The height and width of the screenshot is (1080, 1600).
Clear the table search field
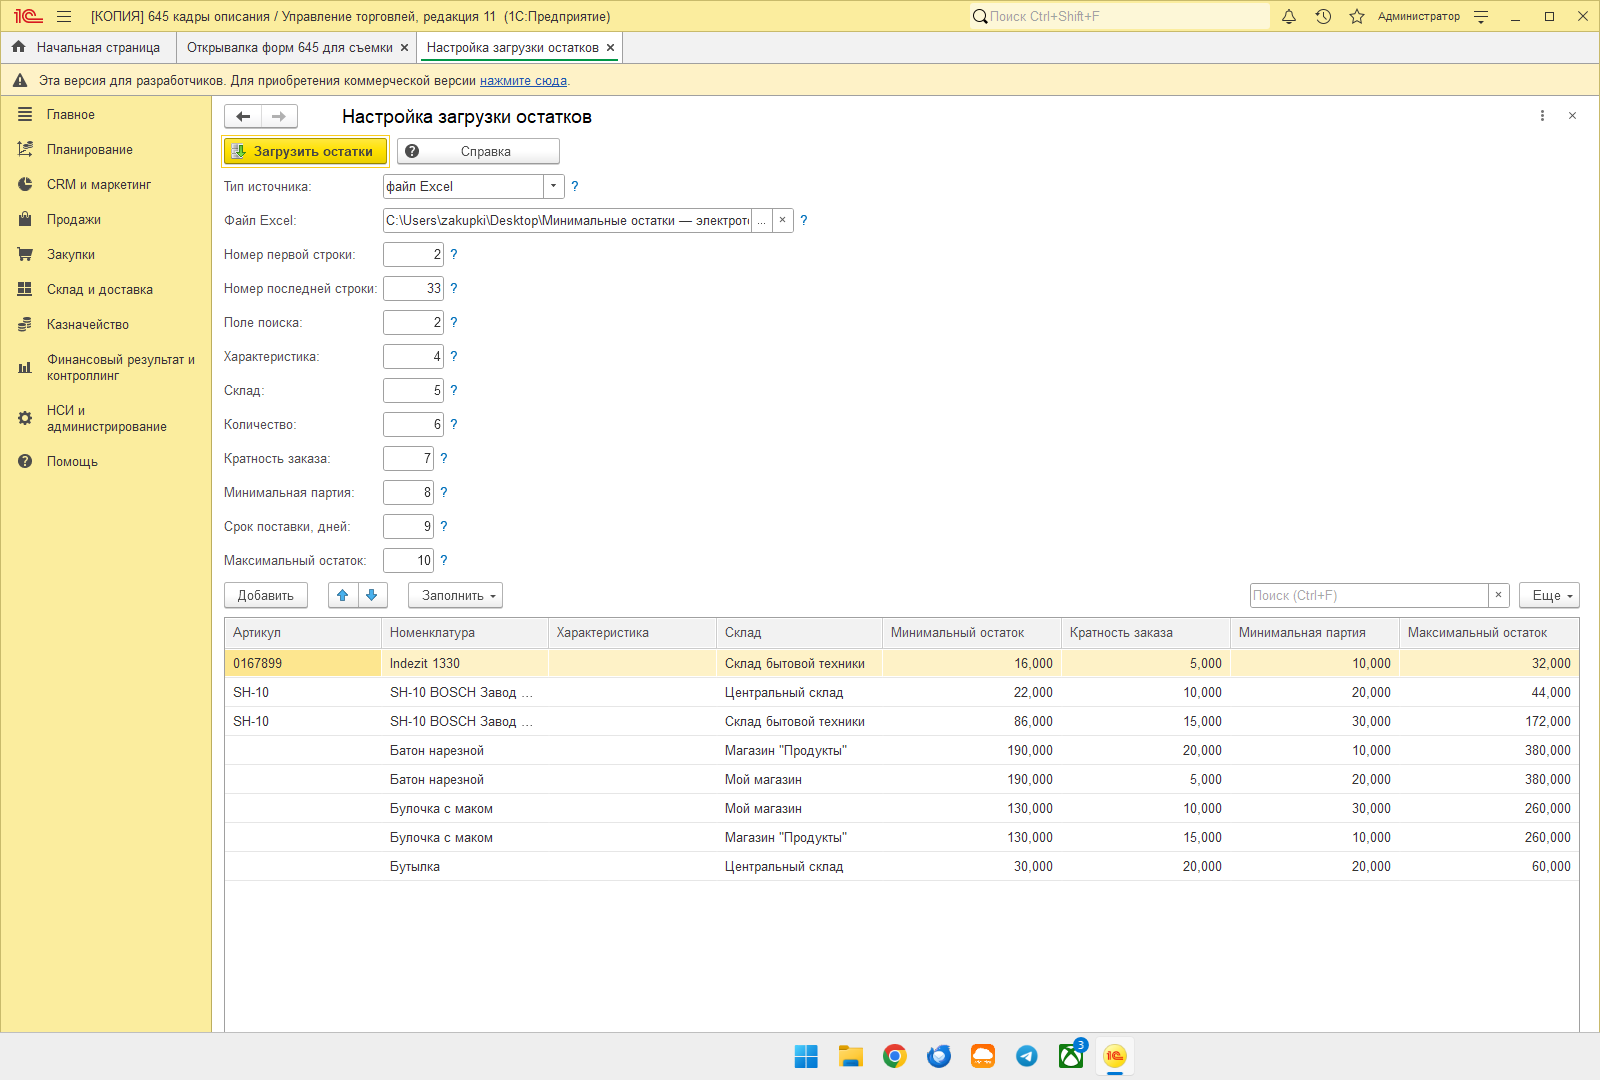pyautogui.click(x=1498, y=595)
